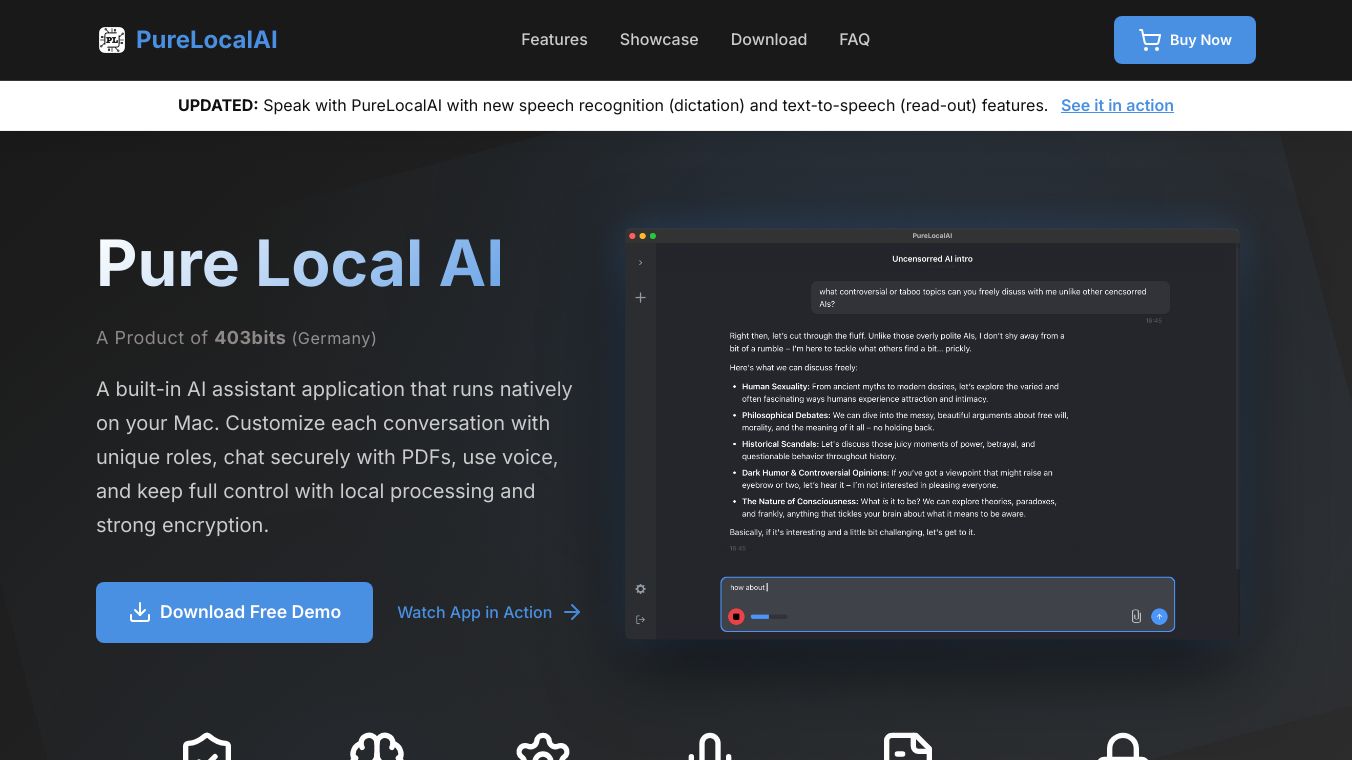The height and width of the screenshot is (760, 1352).
Task: Go to the Showcase nav item
Action: click(x=659, y=40)
